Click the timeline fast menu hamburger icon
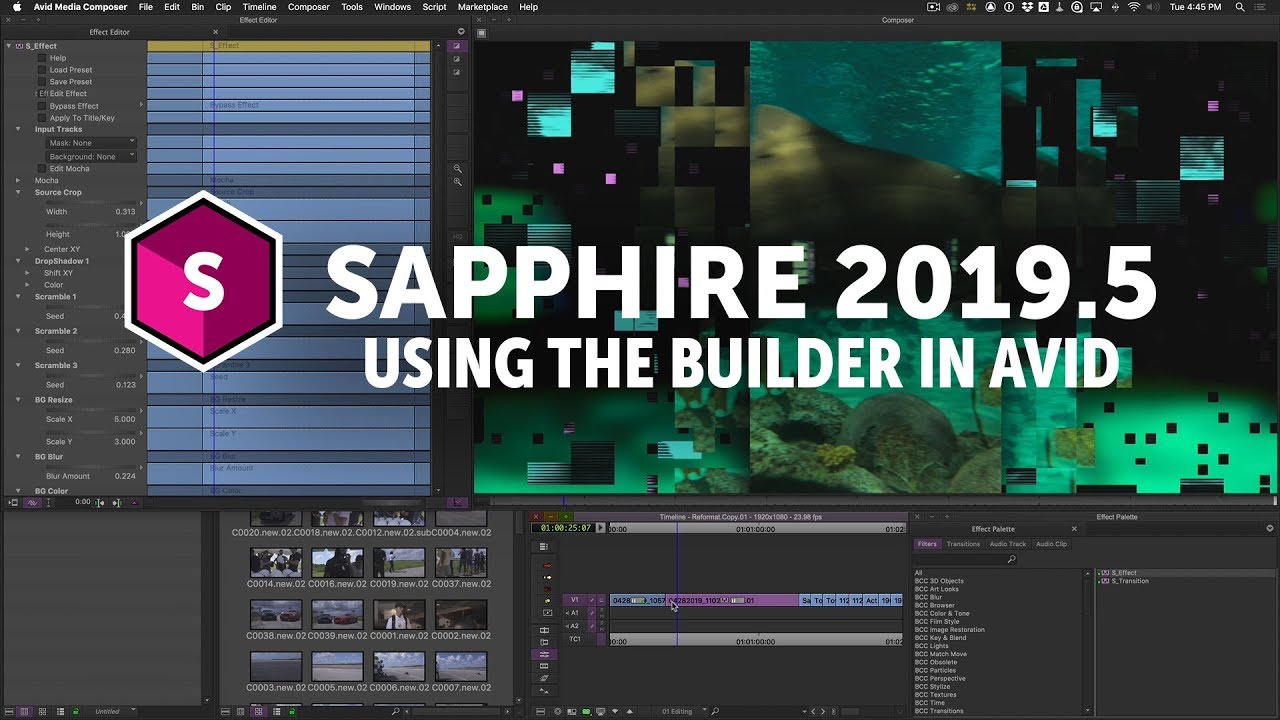 click(x=544, y=547)
